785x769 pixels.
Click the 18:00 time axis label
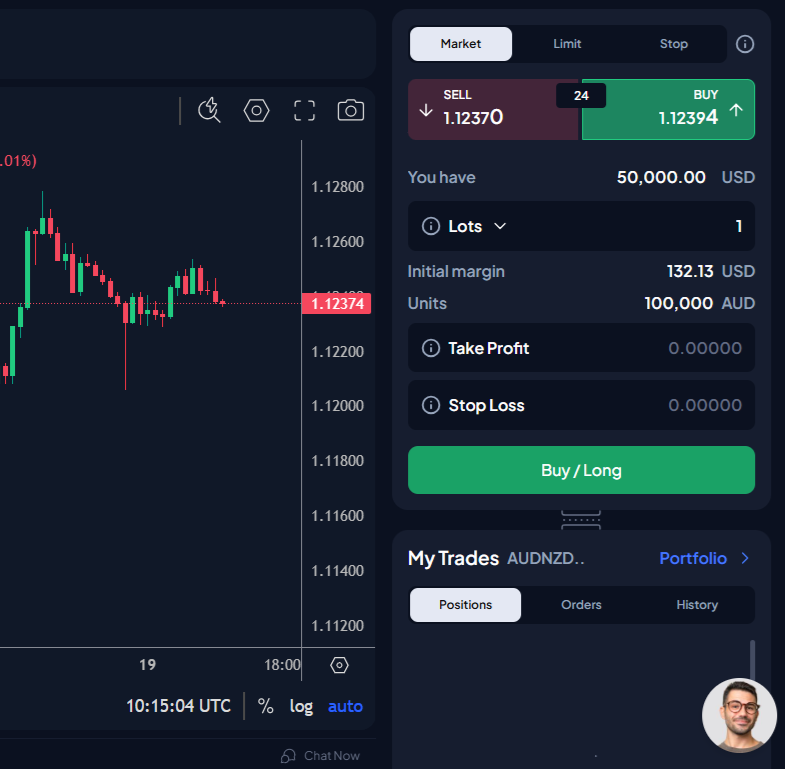[x=282, y=665]
